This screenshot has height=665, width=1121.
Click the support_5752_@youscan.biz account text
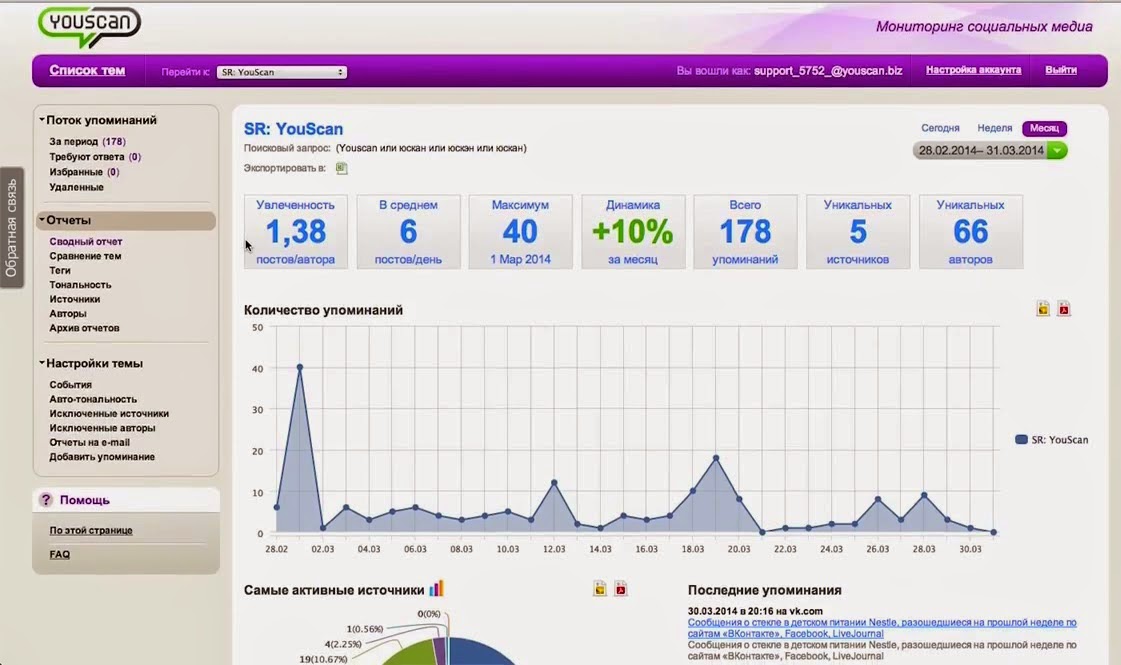pyautogui.click(x=828, y=71)
